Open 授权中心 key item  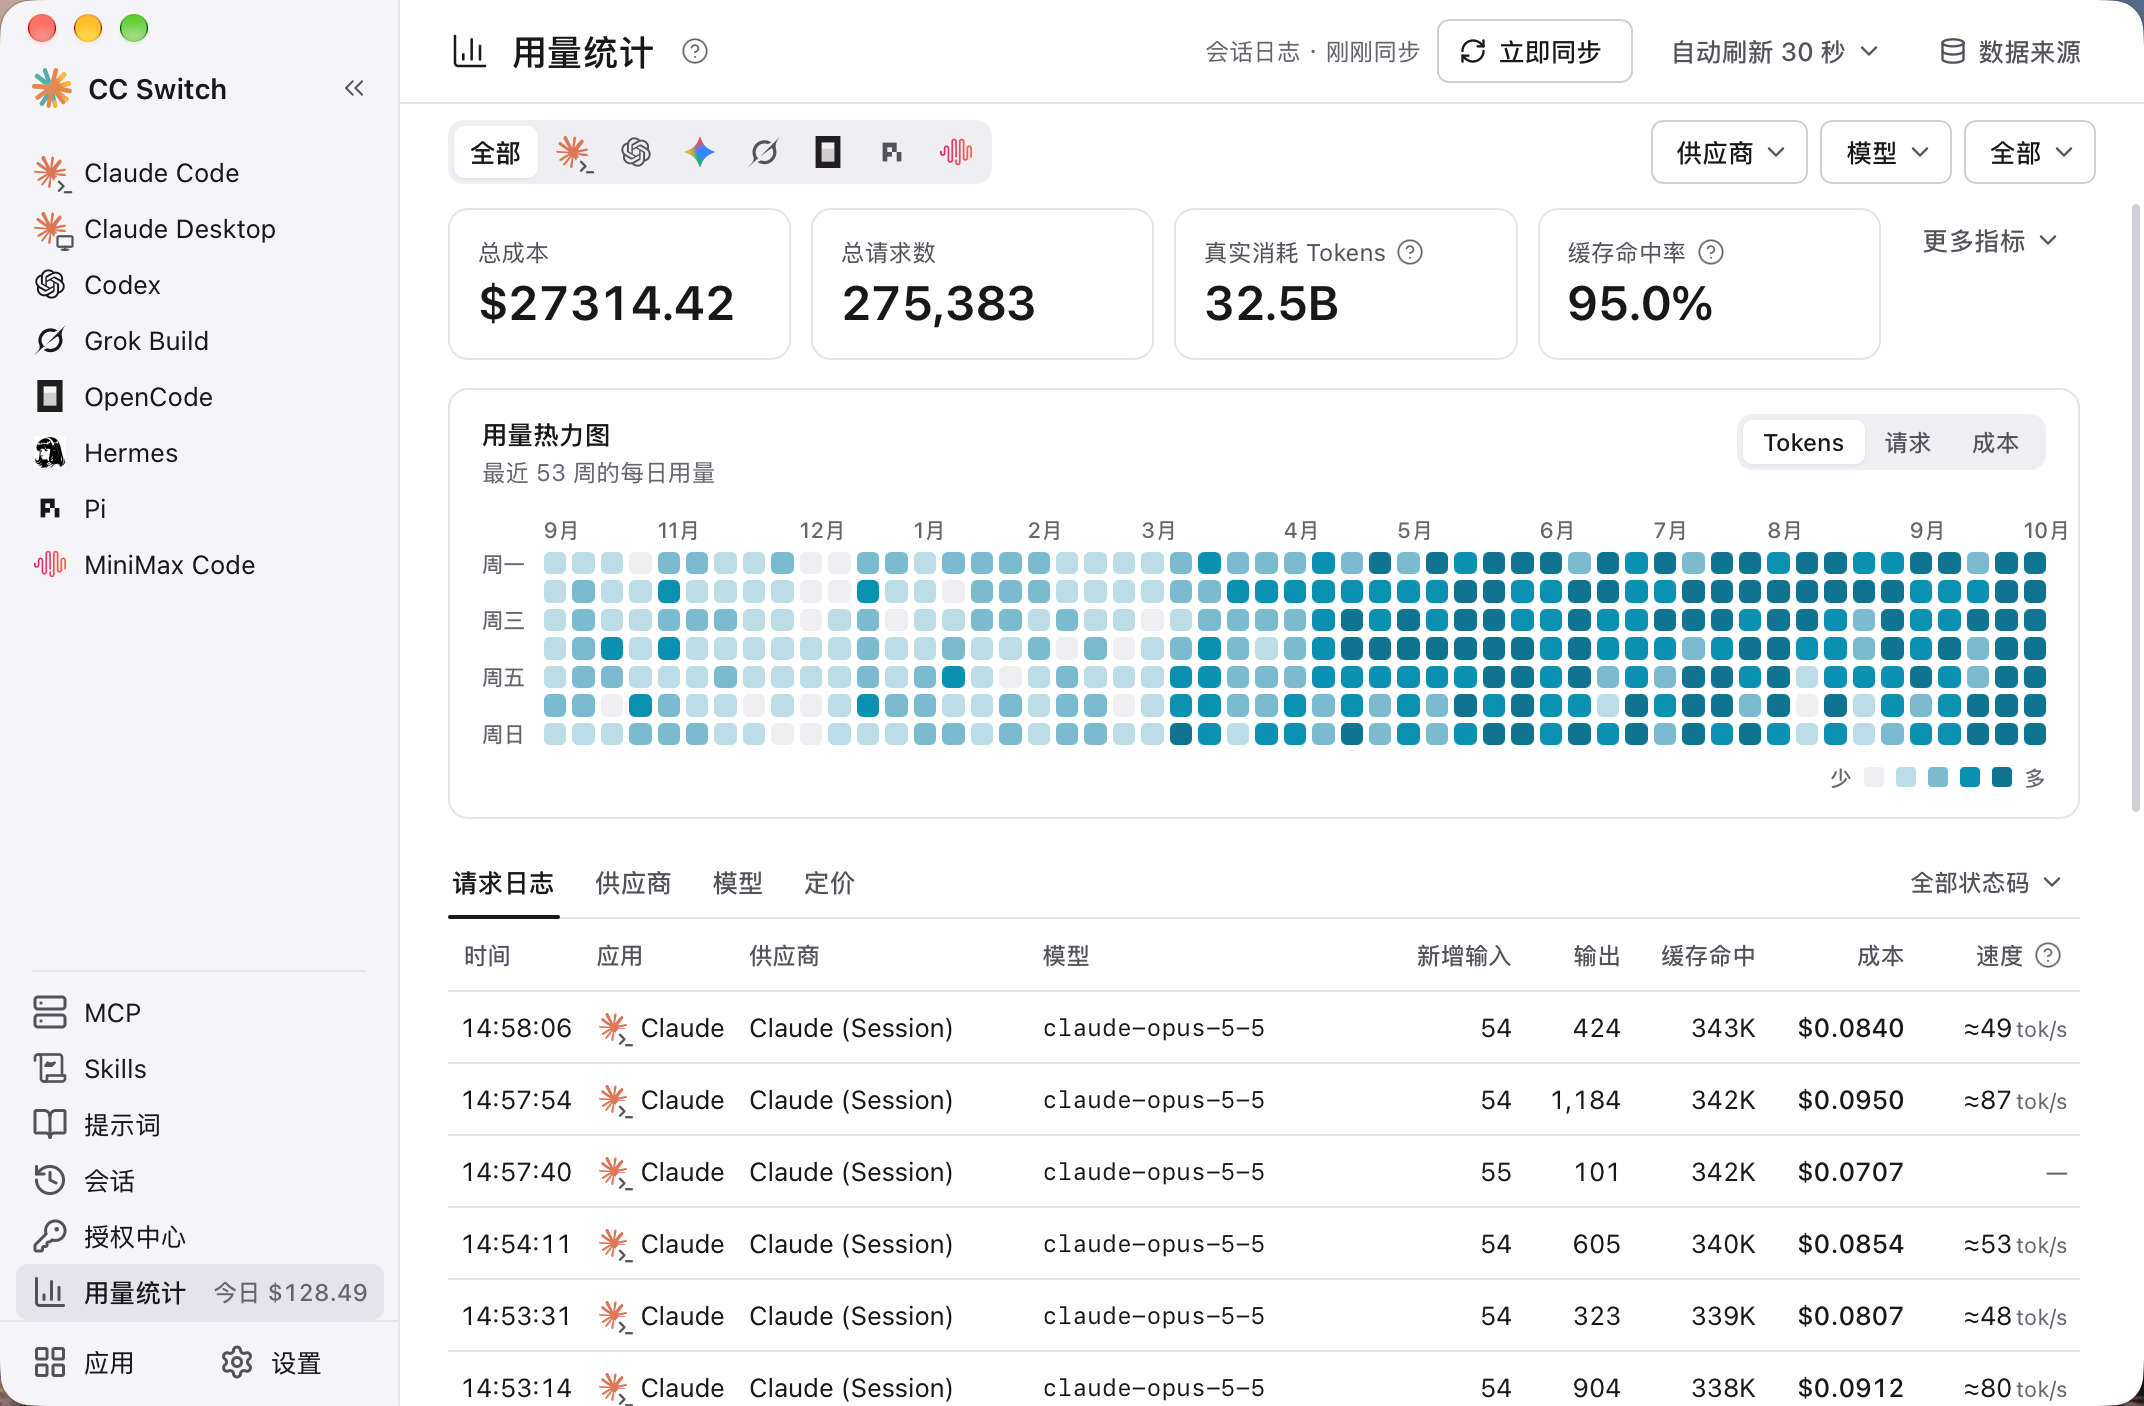point(200,1237)
